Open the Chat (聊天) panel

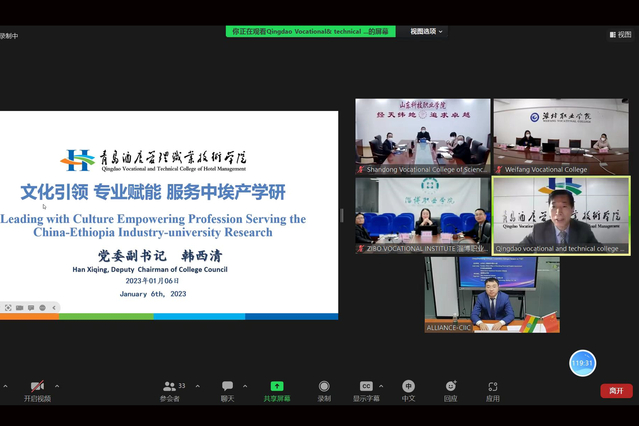227,386
